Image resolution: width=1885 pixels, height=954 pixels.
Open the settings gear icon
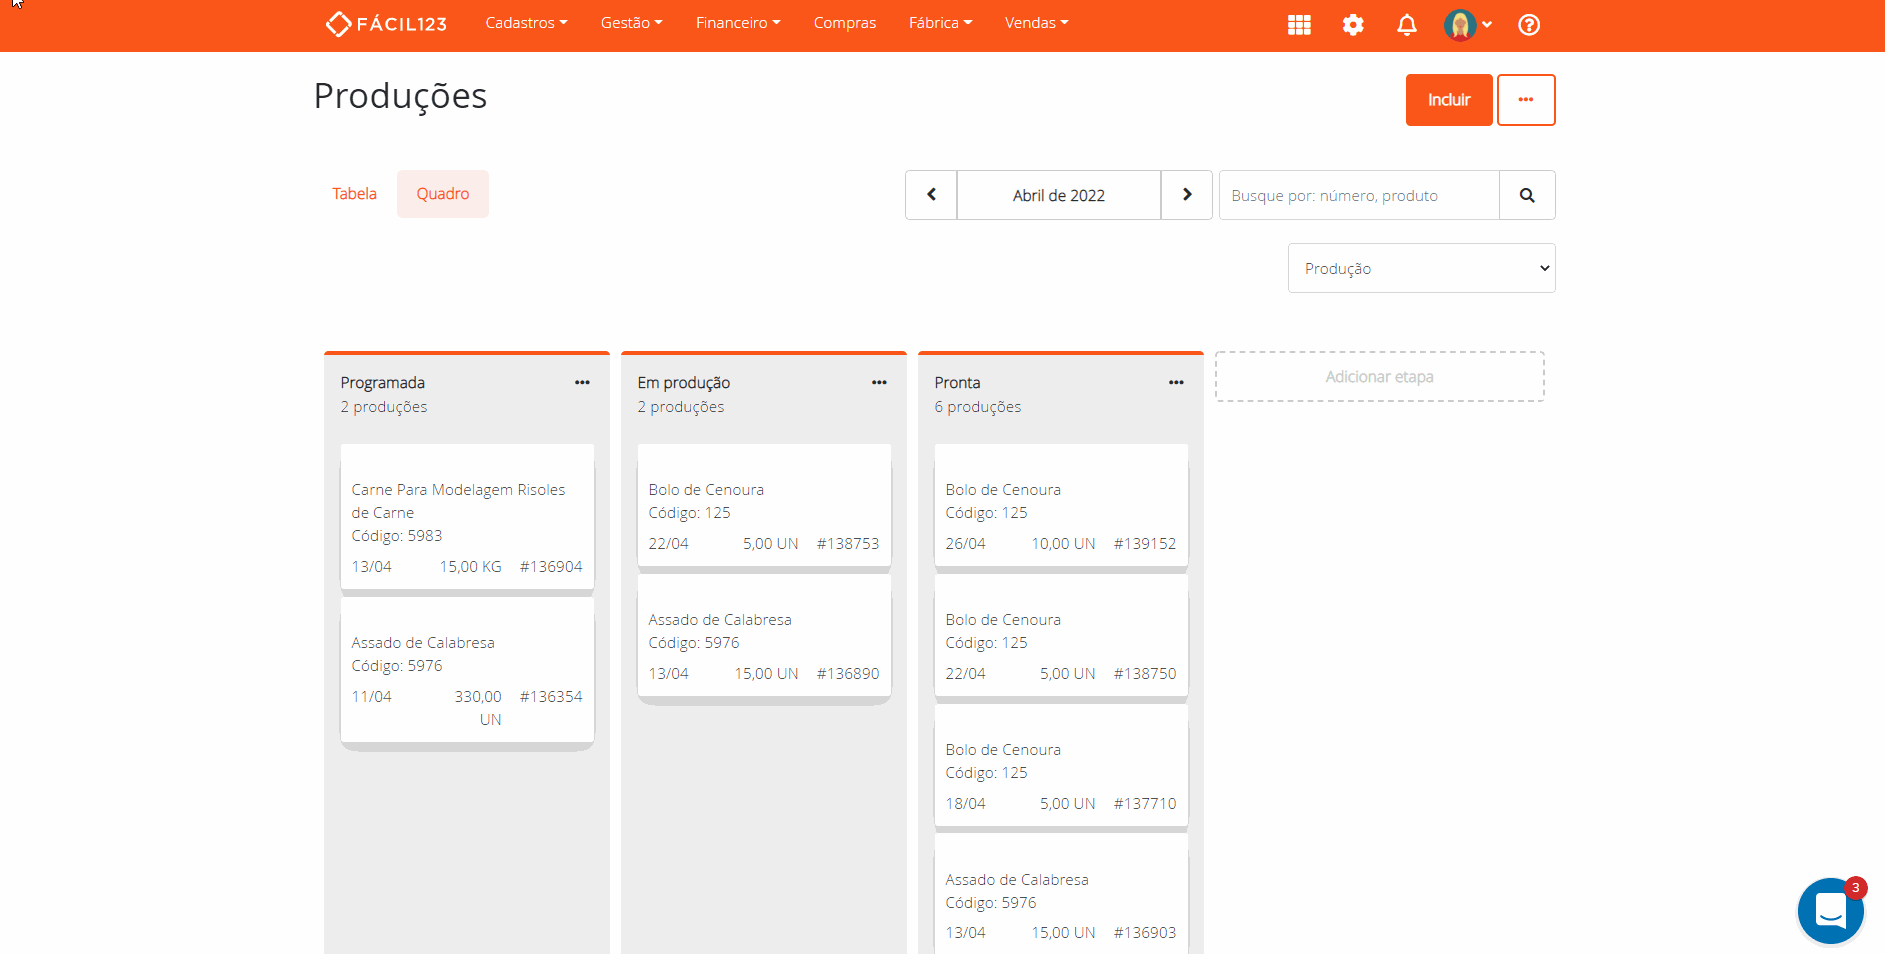click(x=1353, y=25)
